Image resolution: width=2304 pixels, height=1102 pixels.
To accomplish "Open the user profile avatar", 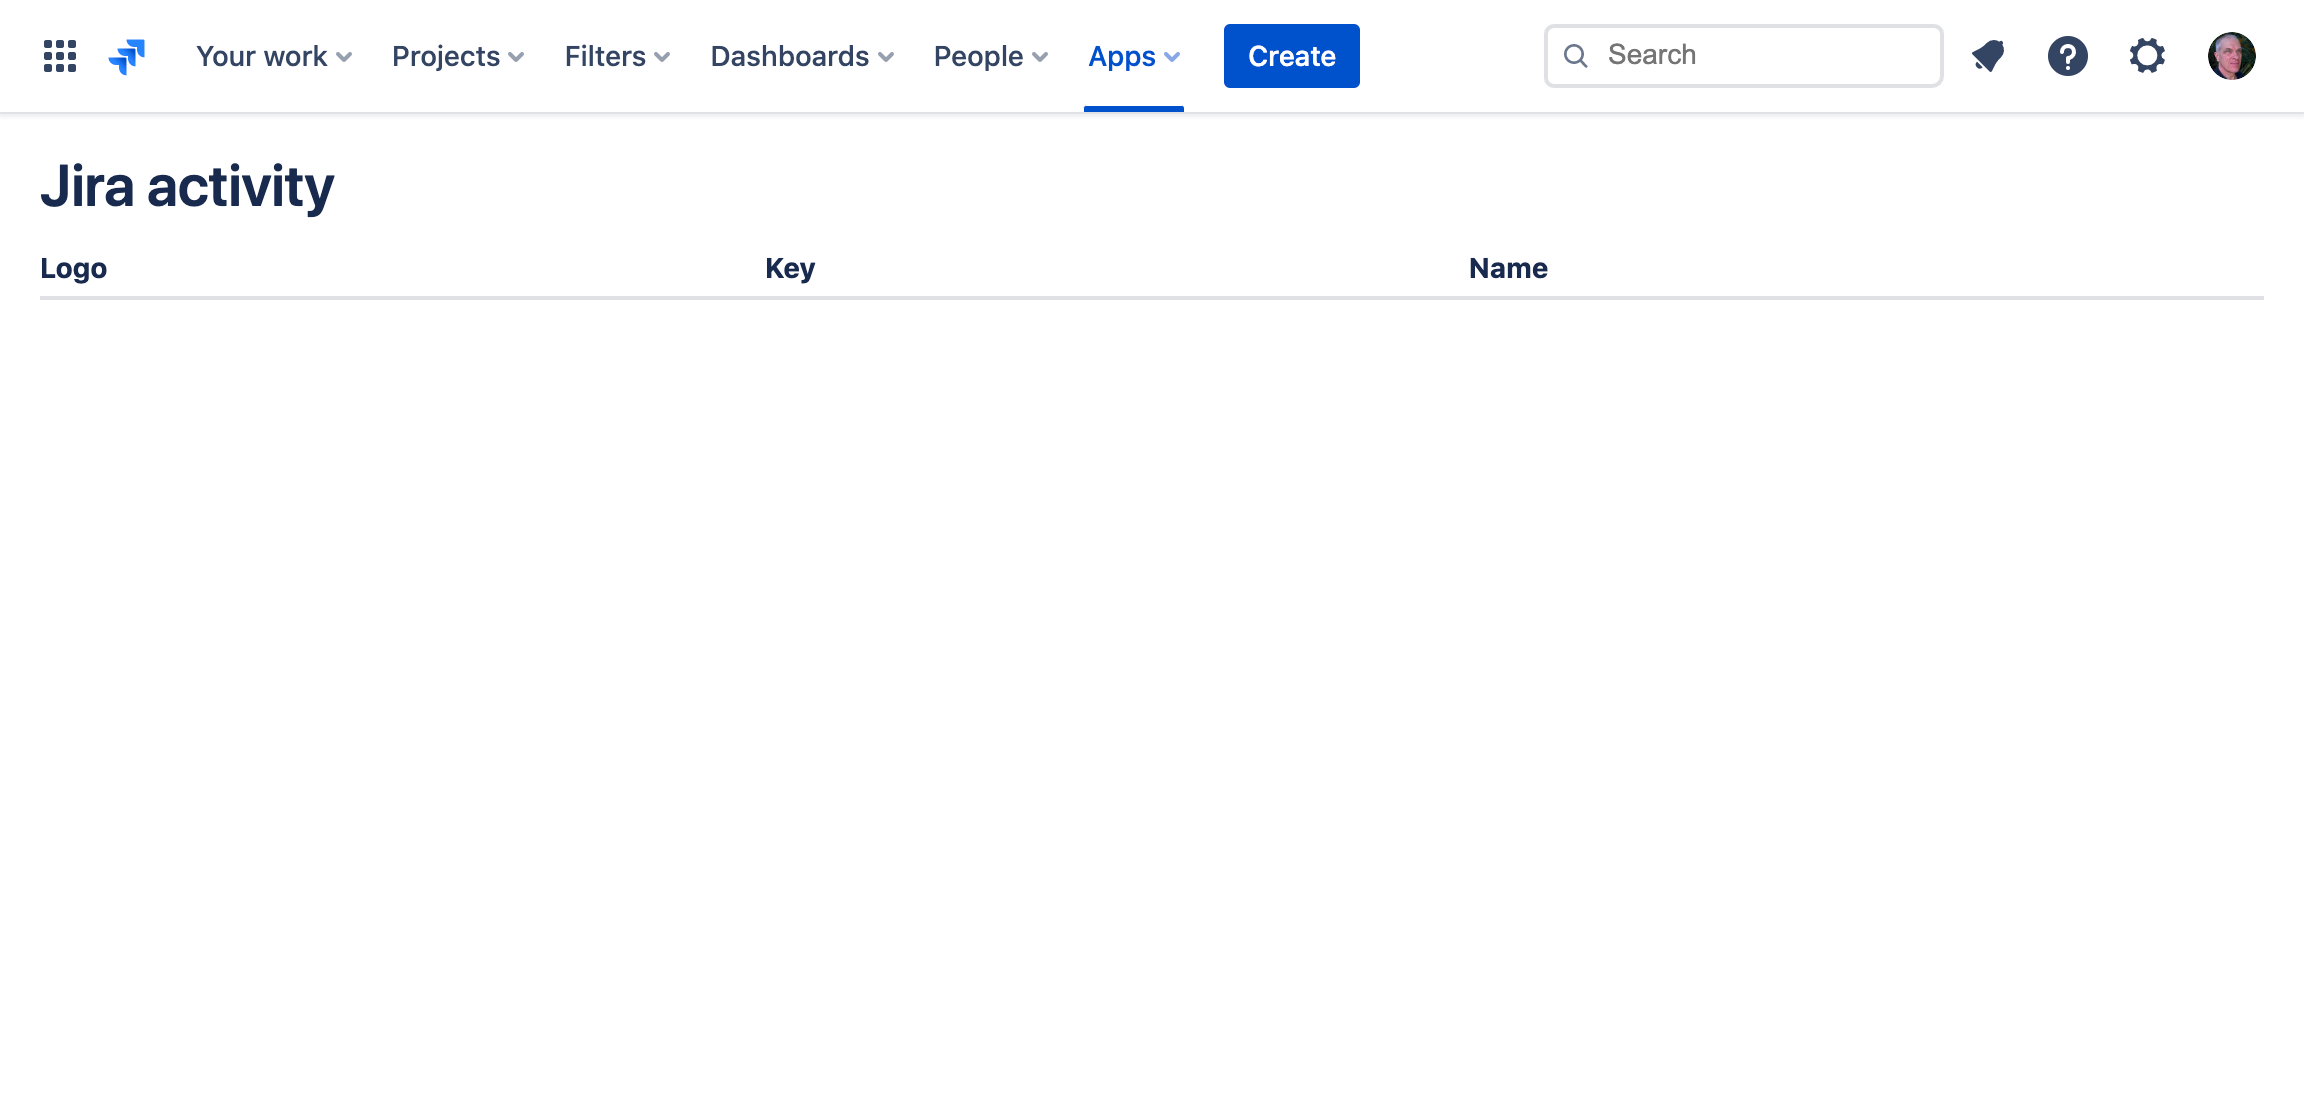I will point(2231,56).
